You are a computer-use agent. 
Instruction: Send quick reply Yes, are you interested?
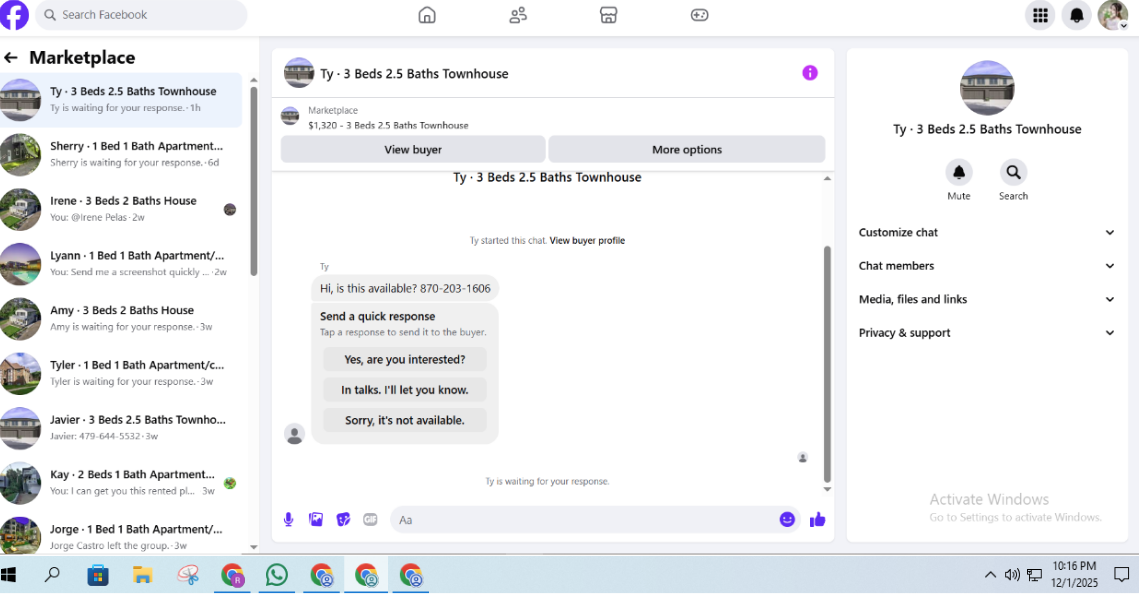405,359
